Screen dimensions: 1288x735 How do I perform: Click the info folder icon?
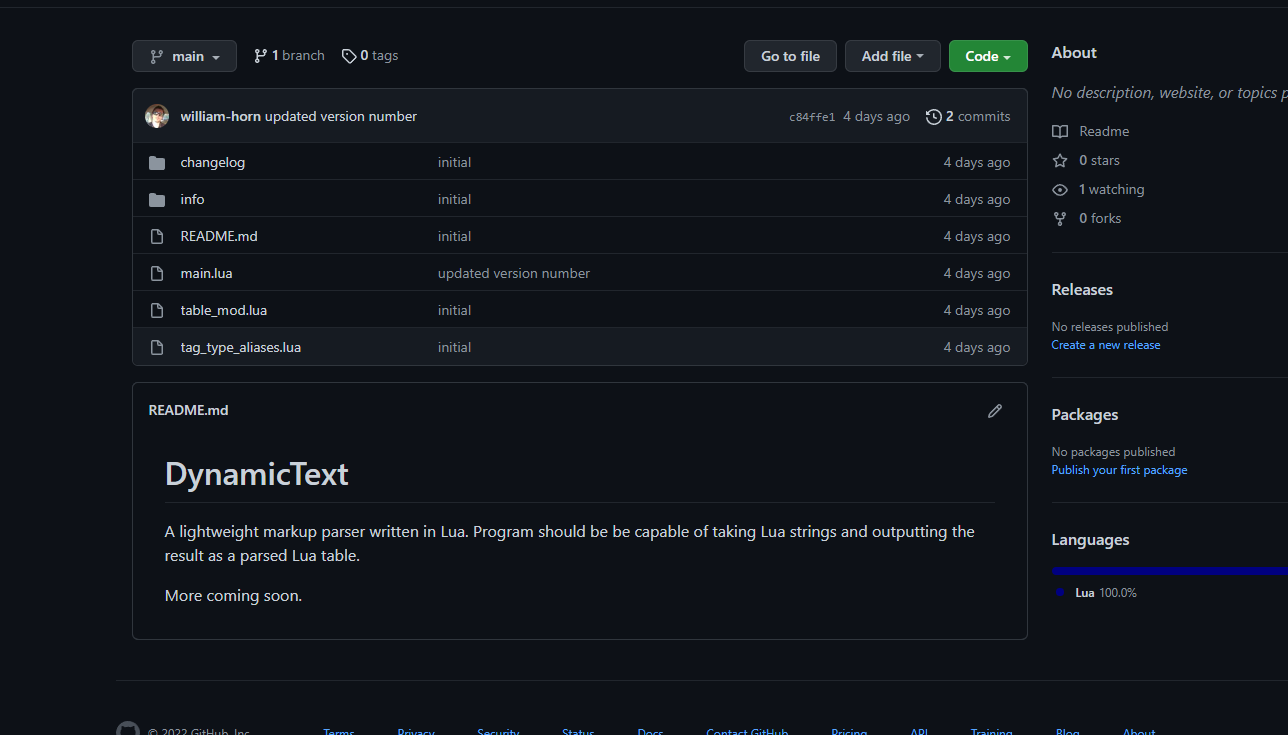point(157,200)
